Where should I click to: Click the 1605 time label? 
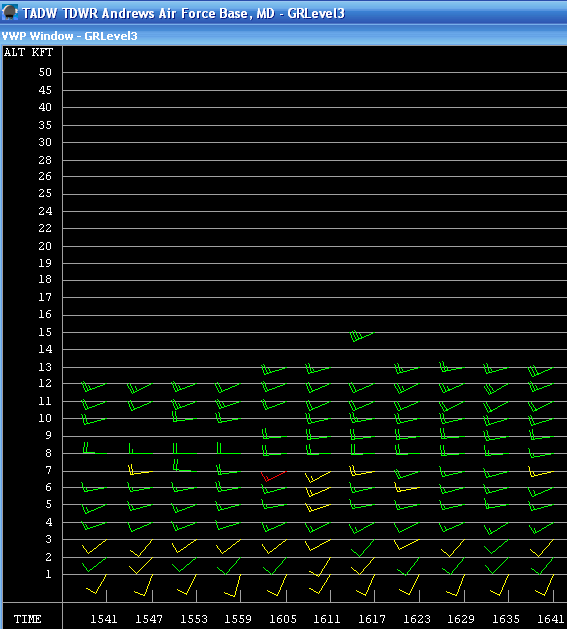point(282,619)
